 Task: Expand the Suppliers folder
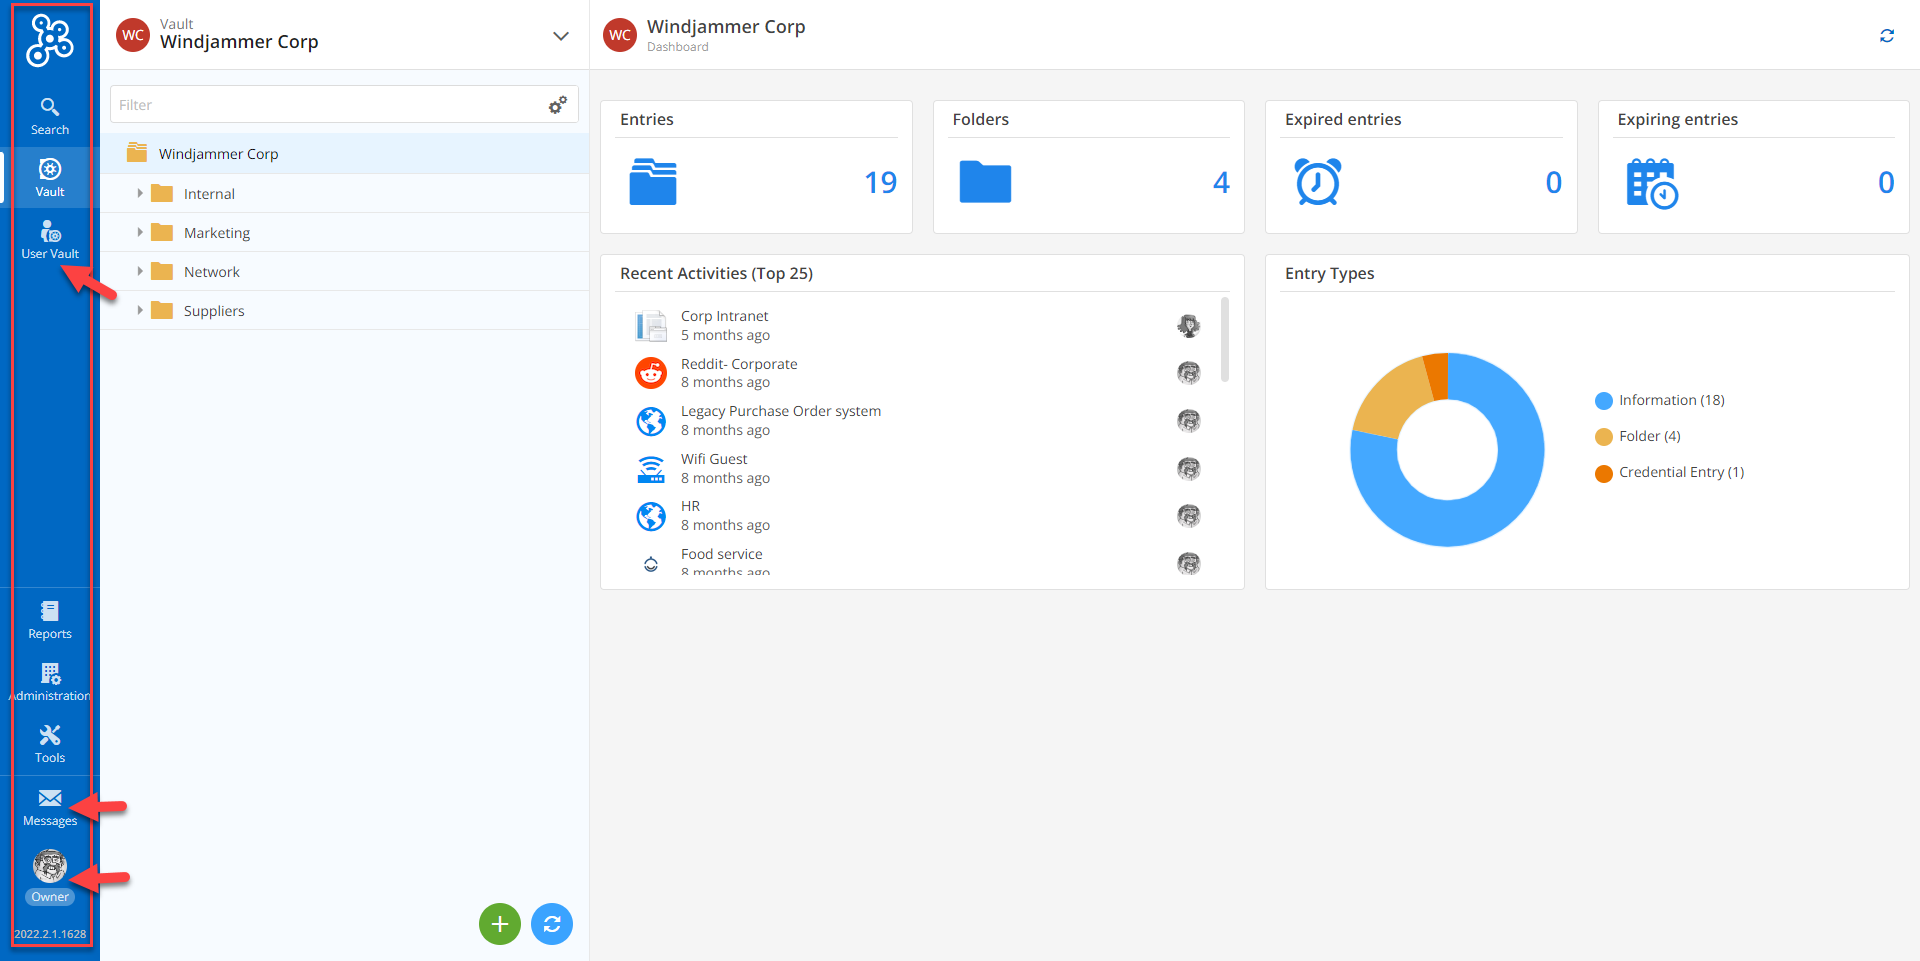pyautogui.click(x=141, y=310)
